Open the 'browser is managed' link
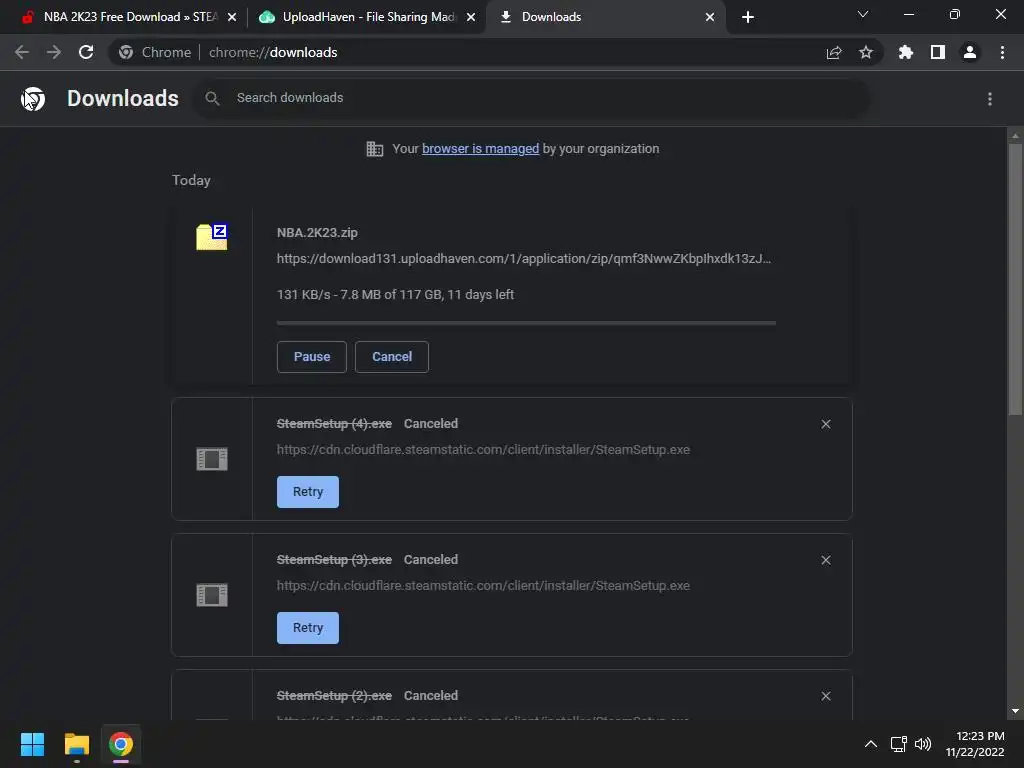 pos(480,149)
